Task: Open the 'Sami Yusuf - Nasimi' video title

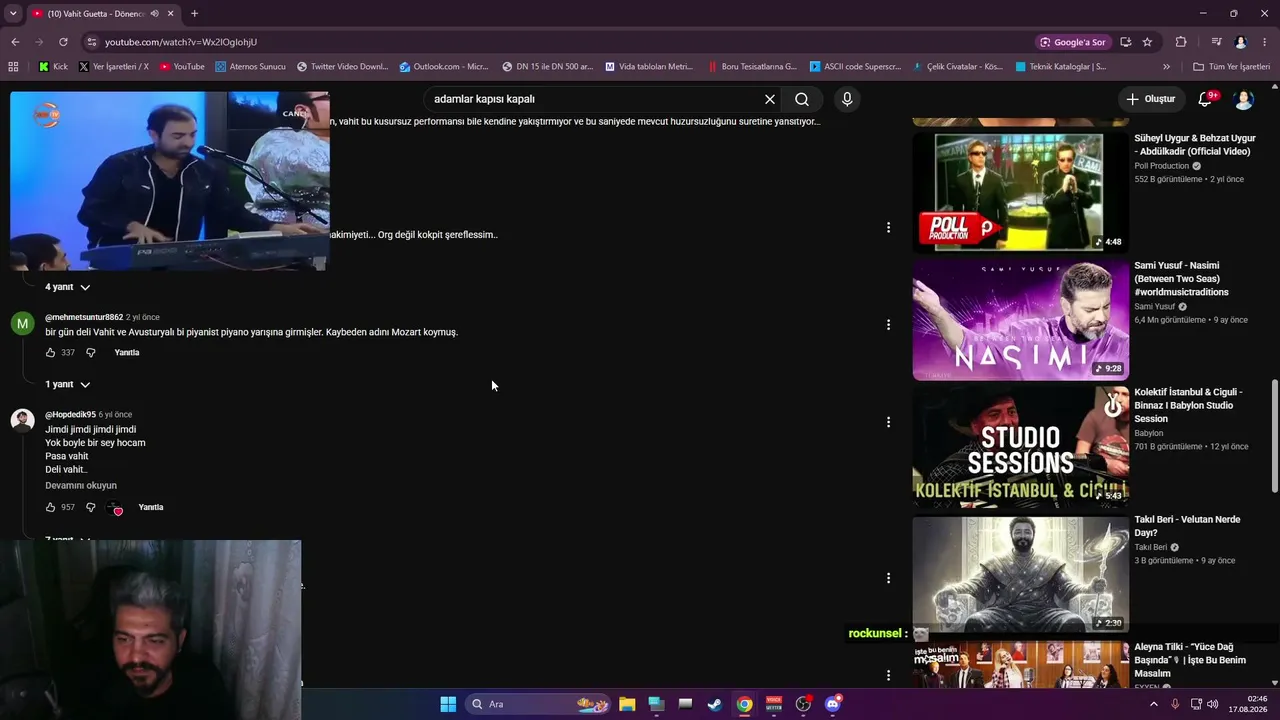Action: click(1181, 279)
